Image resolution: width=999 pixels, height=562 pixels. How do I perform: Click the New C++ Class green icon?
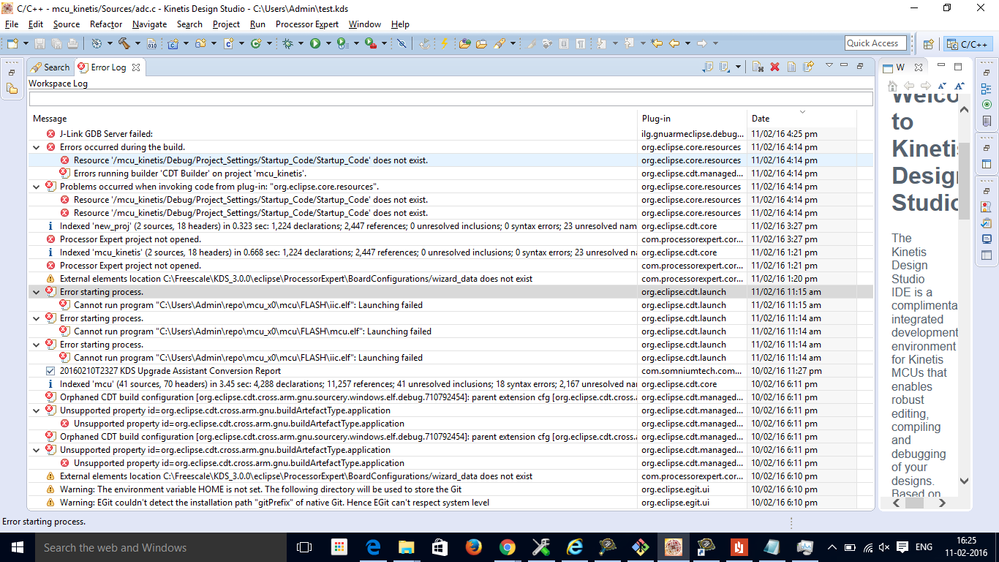[x=255, y=43]
